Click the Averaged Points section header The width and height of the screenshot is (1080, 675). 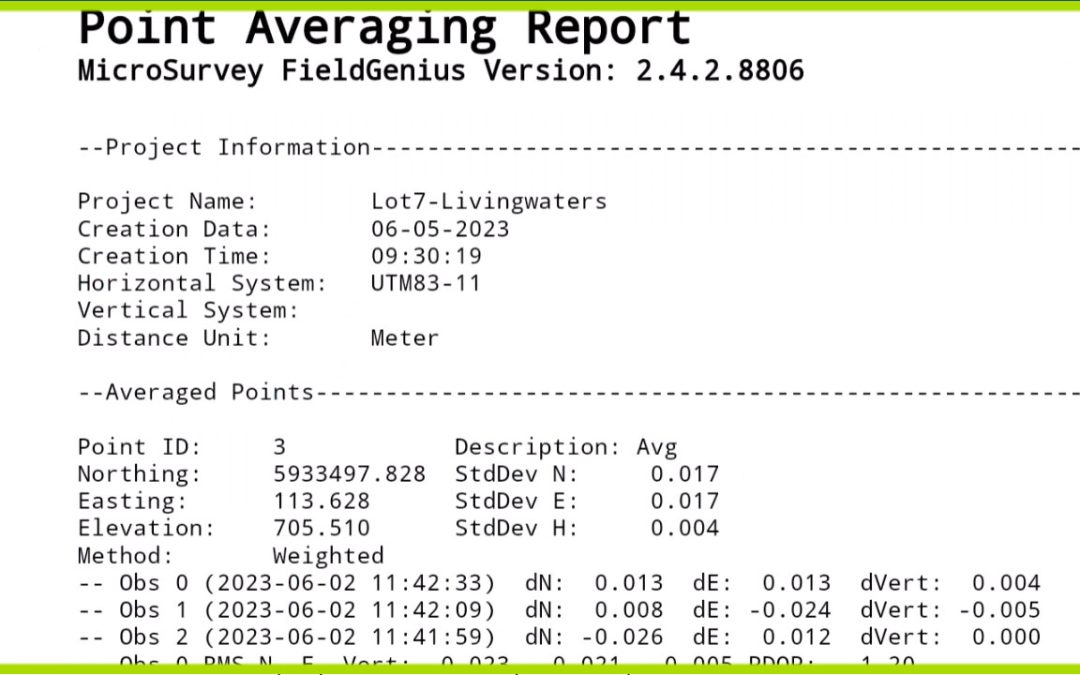[196, 392]
